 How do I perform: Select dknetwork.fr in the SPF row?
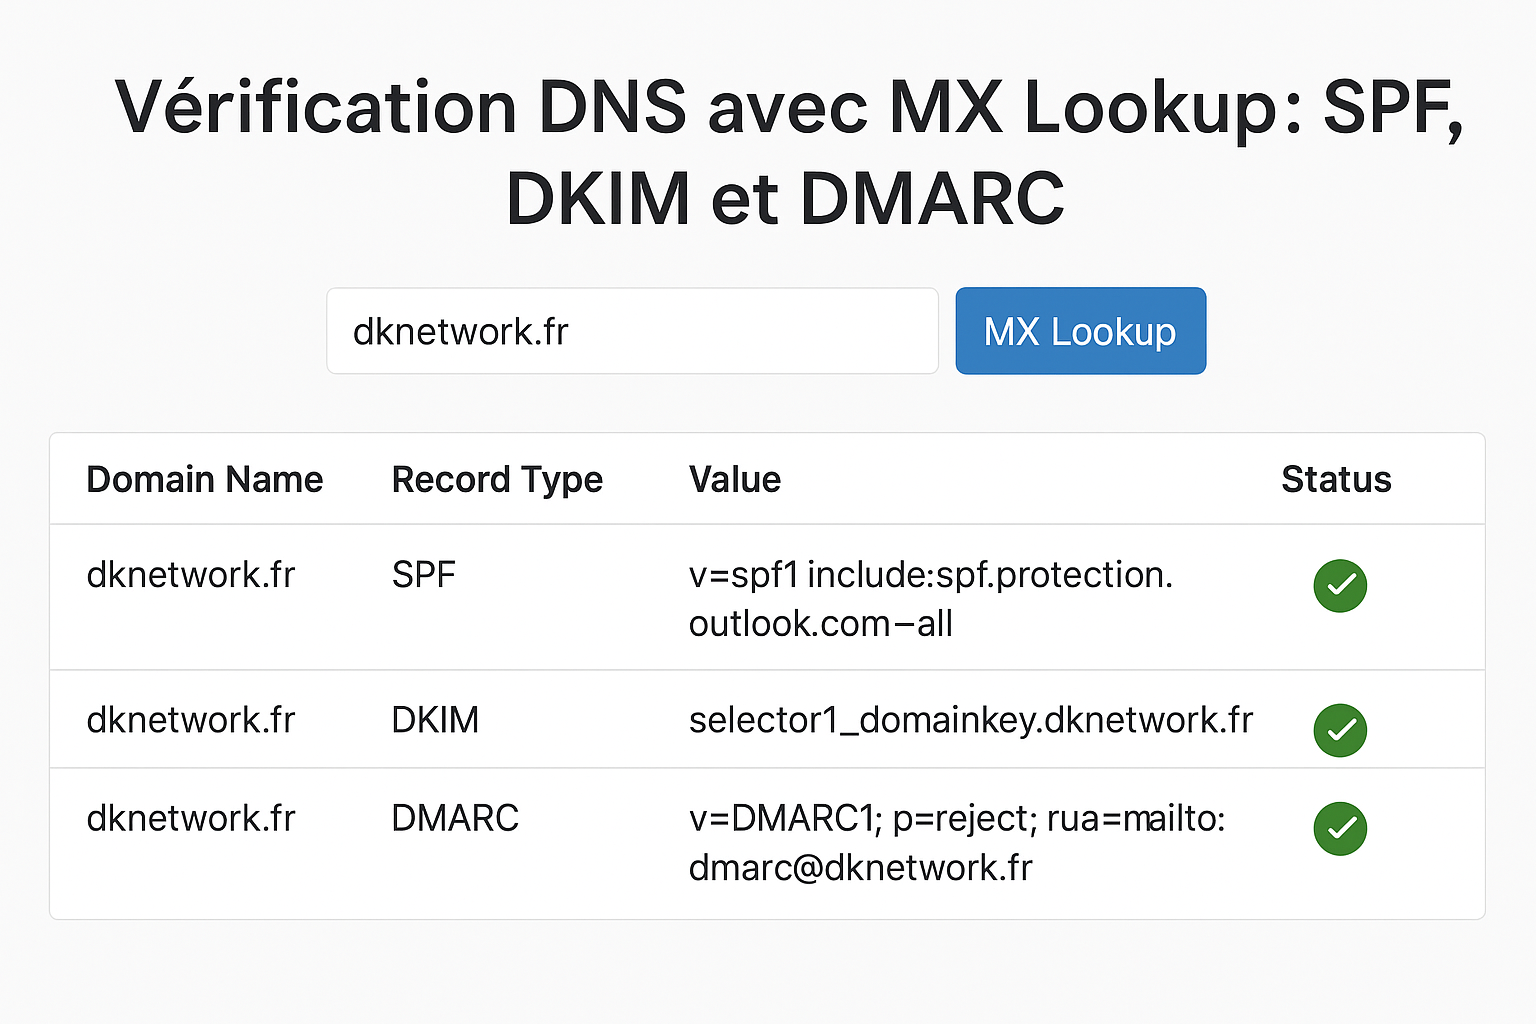[x=191, y=575]
